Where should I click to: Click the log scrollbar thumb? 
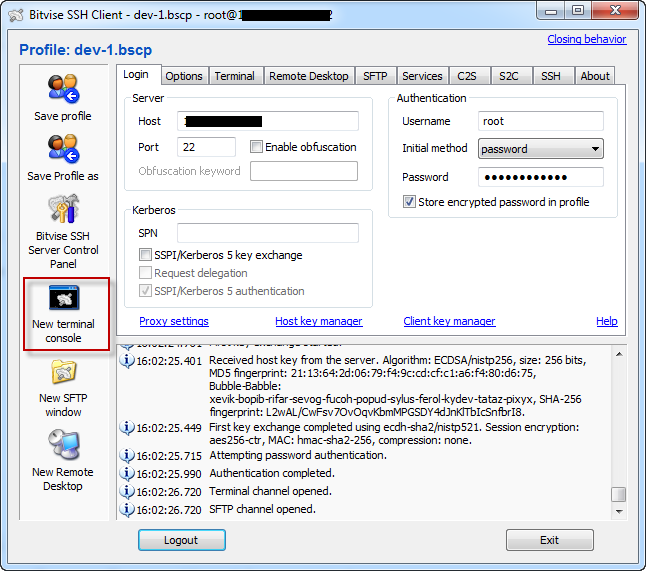tap(619, 494)
